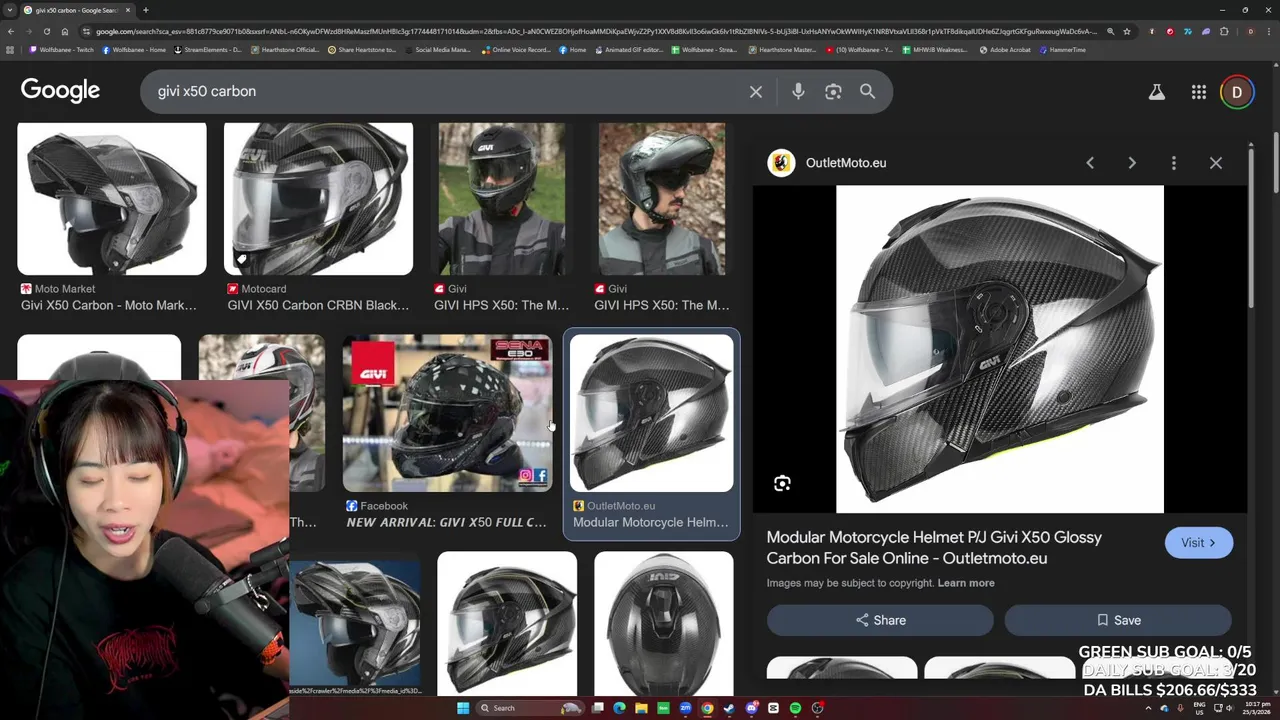1280x720 pixels.
Task: Open the Google account avatar
Action: 1237,92
